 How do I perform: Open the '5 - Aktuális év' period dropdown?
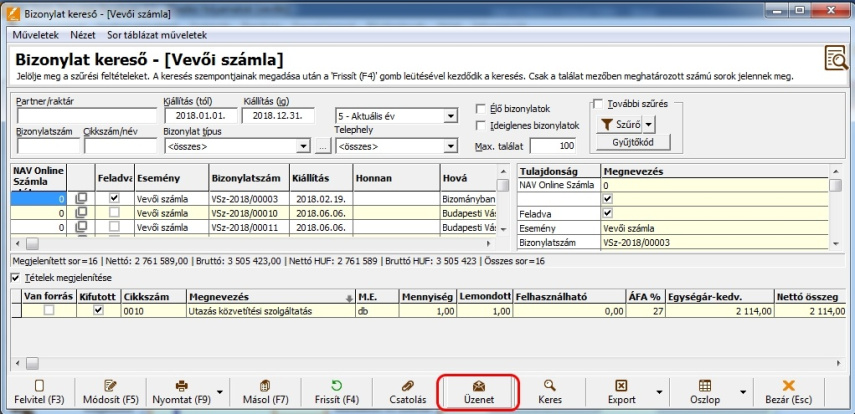451,116
